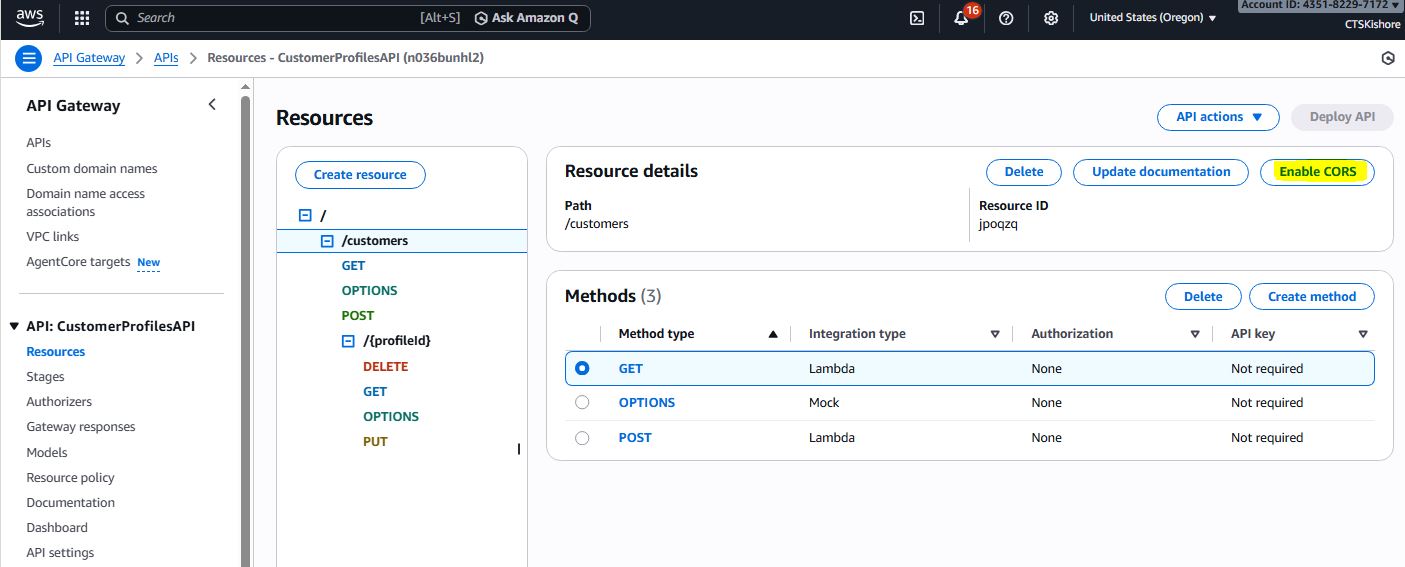The width and height of the screenshot is (1405, 567).
Task: Open the United States (Oregon) region selector
Action: point(1152,18)
